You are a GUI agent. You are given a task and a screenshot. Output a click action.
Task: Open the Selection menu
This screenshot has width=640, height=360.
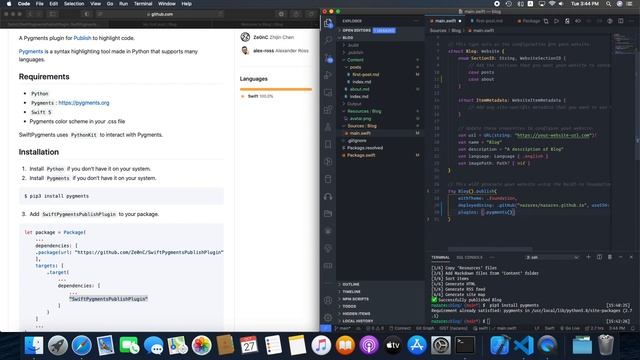pyautogui.click(x=74, y=4)
